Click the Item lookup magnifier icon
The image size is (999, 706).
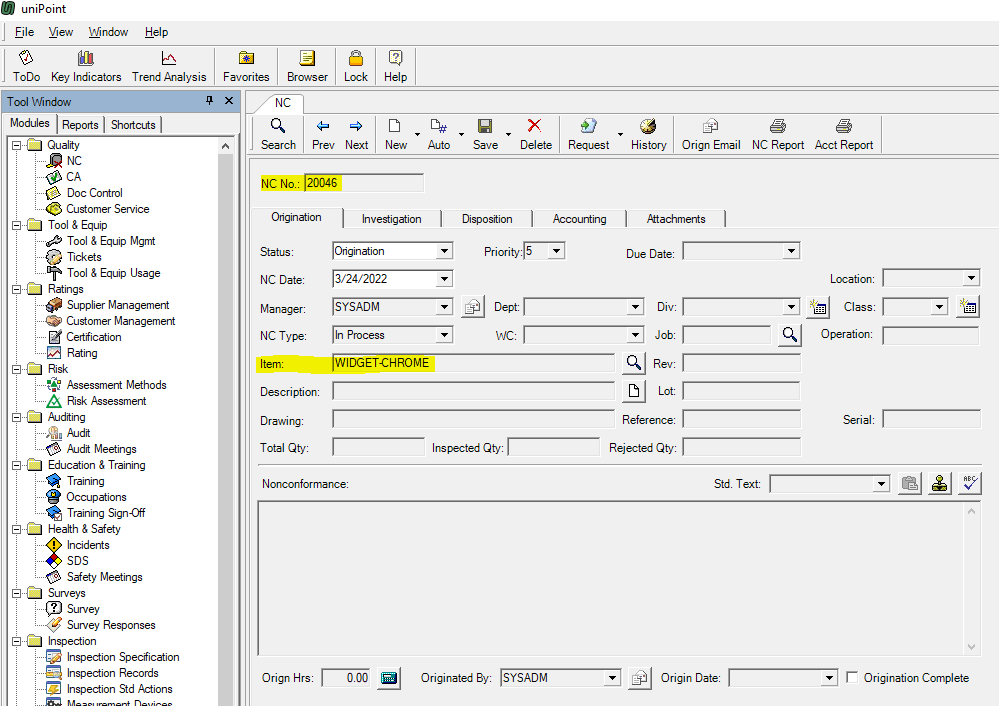(633, 363)
